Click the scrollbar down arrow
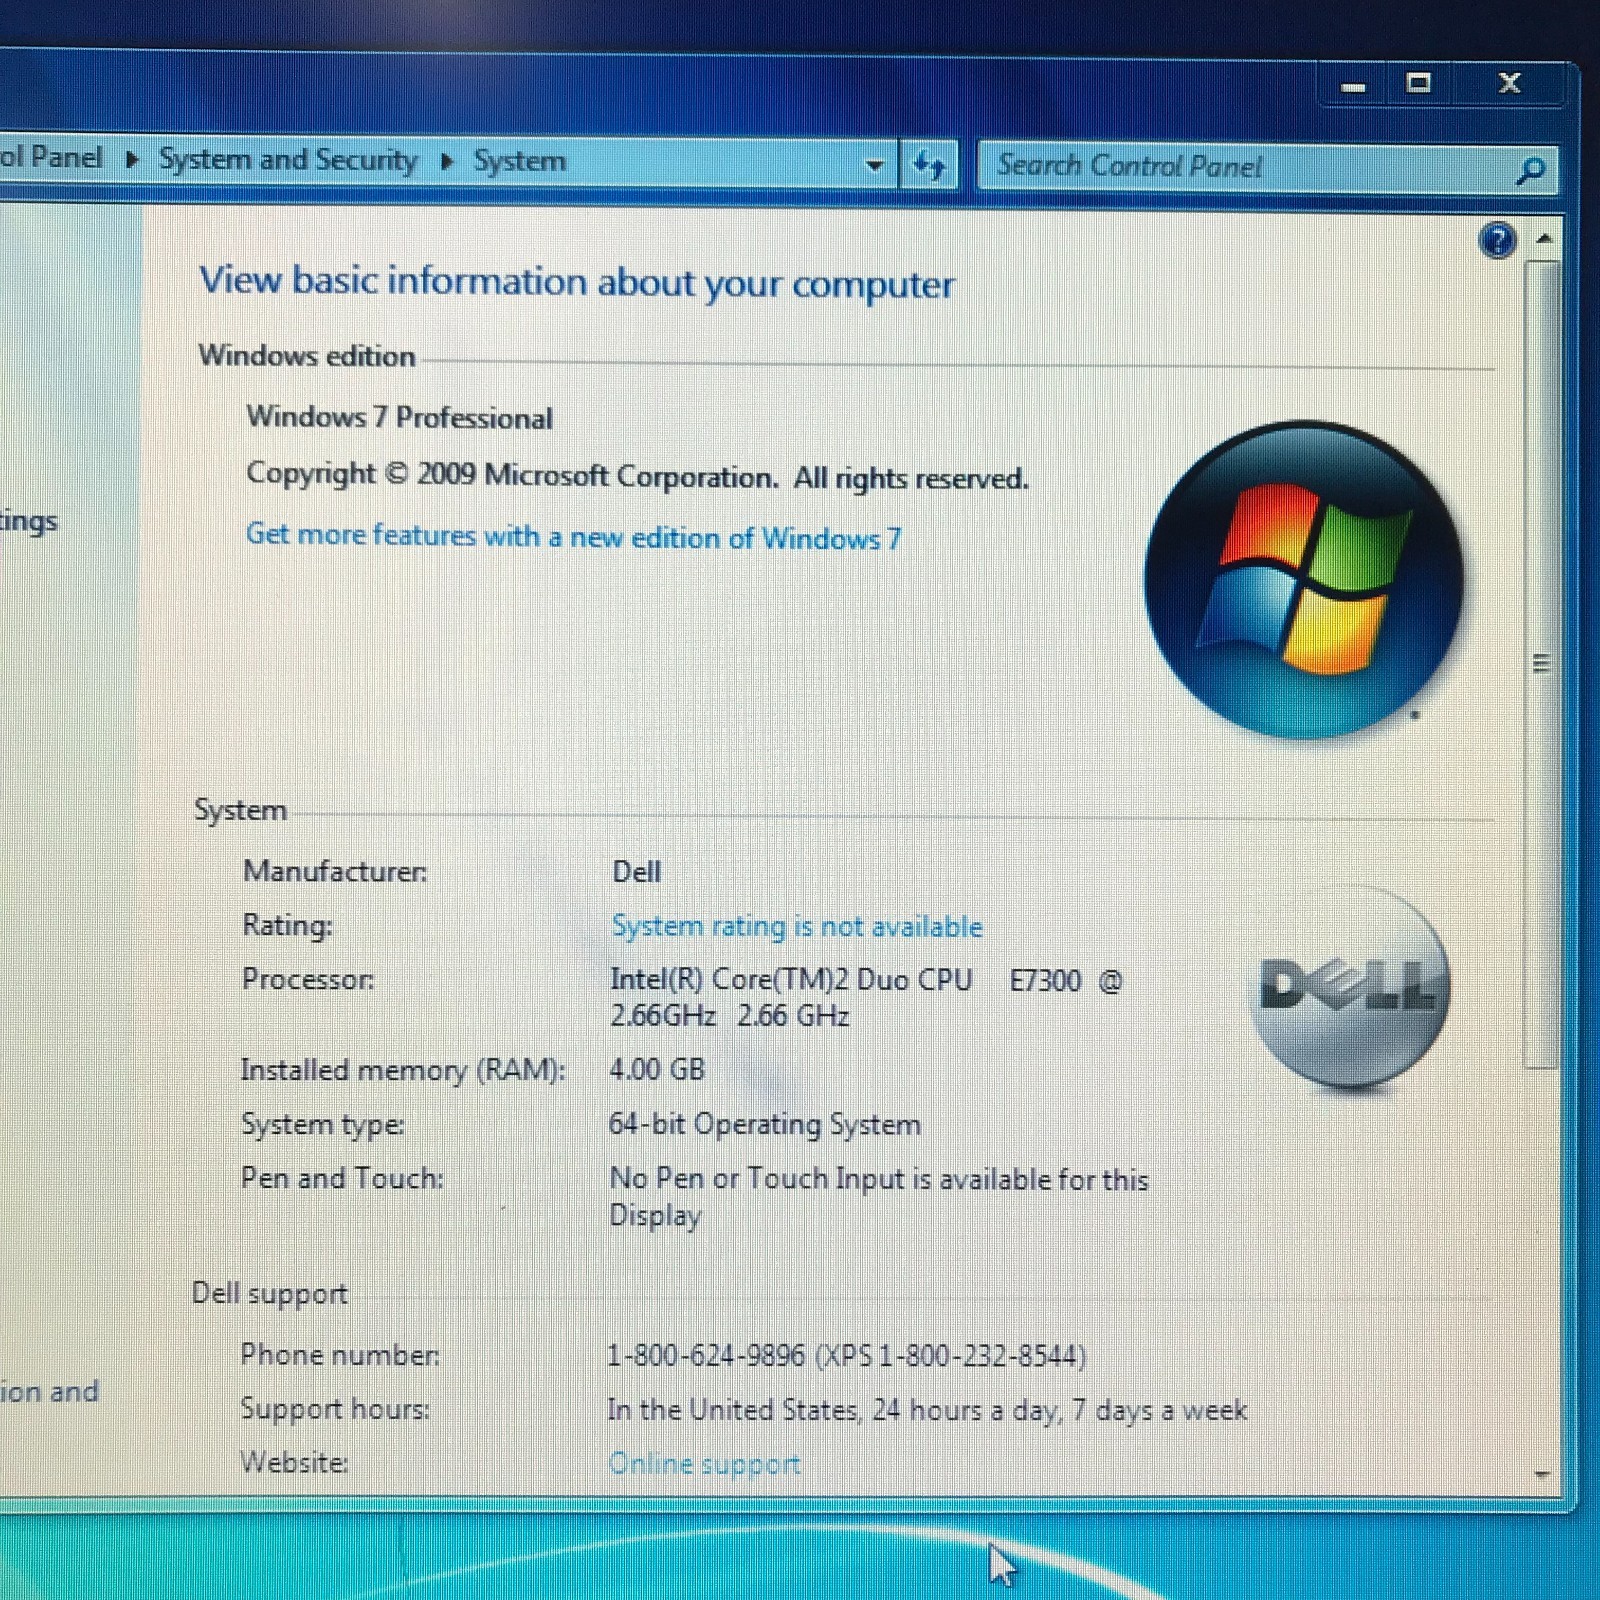1600x1600 pixels. click(1542, 1475)
